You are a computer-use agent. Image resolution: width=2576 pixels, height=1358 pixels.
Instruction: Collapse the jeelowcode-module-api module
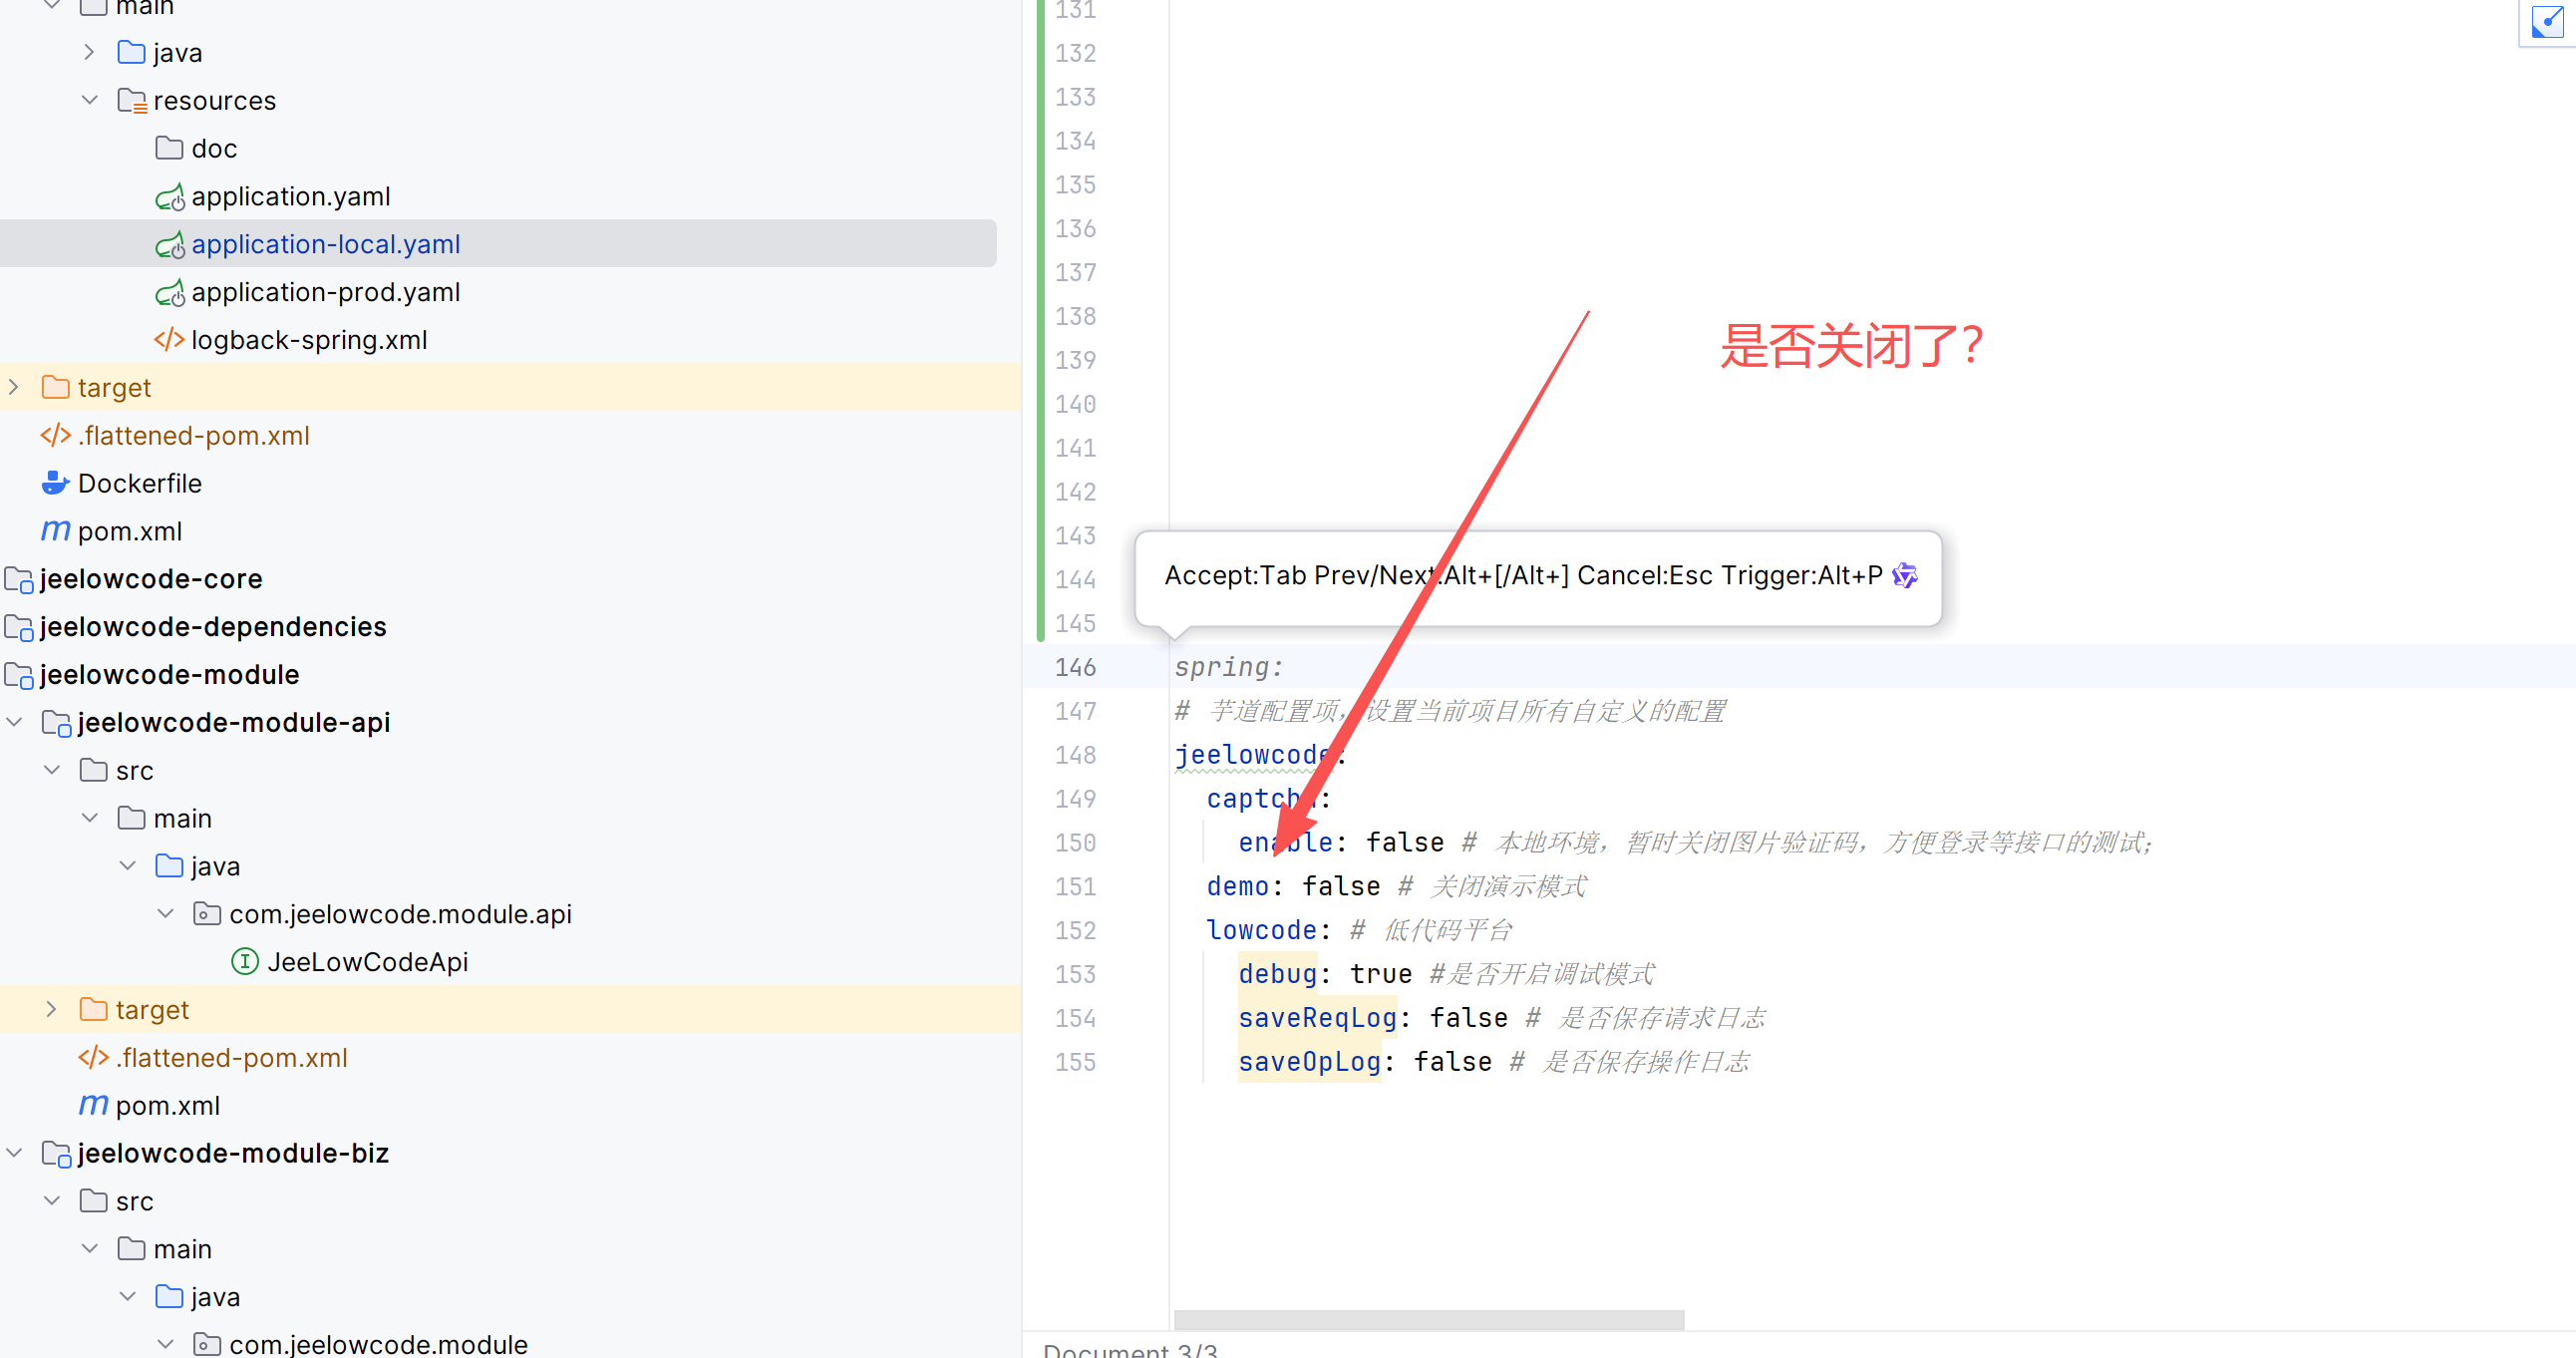[x=14, y=722]
